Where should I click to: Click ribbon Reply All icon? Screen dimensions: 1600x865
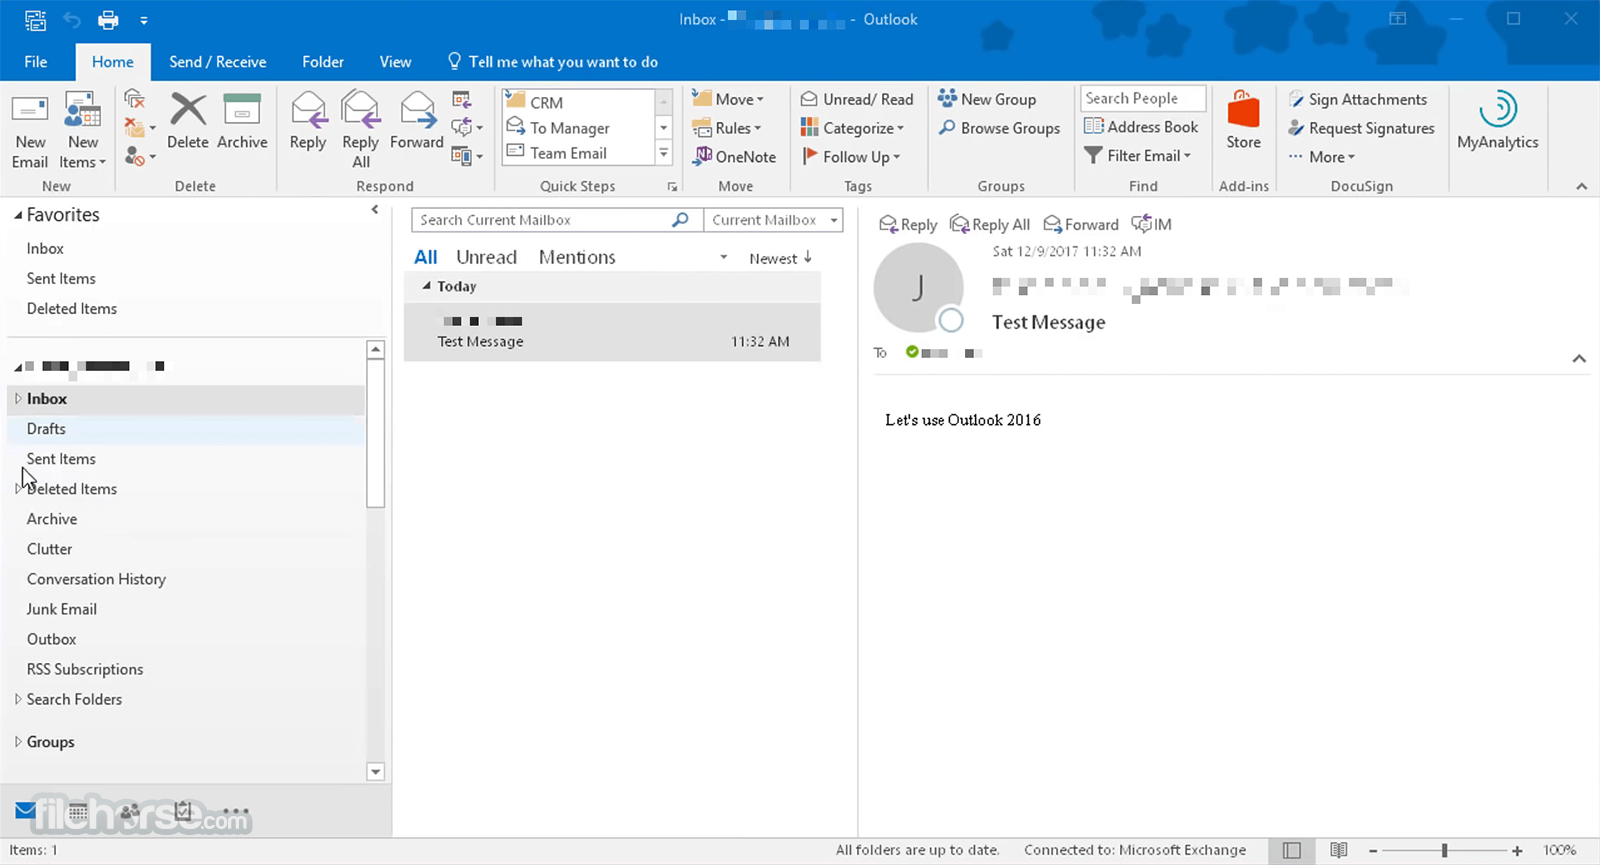coord(361,131)
